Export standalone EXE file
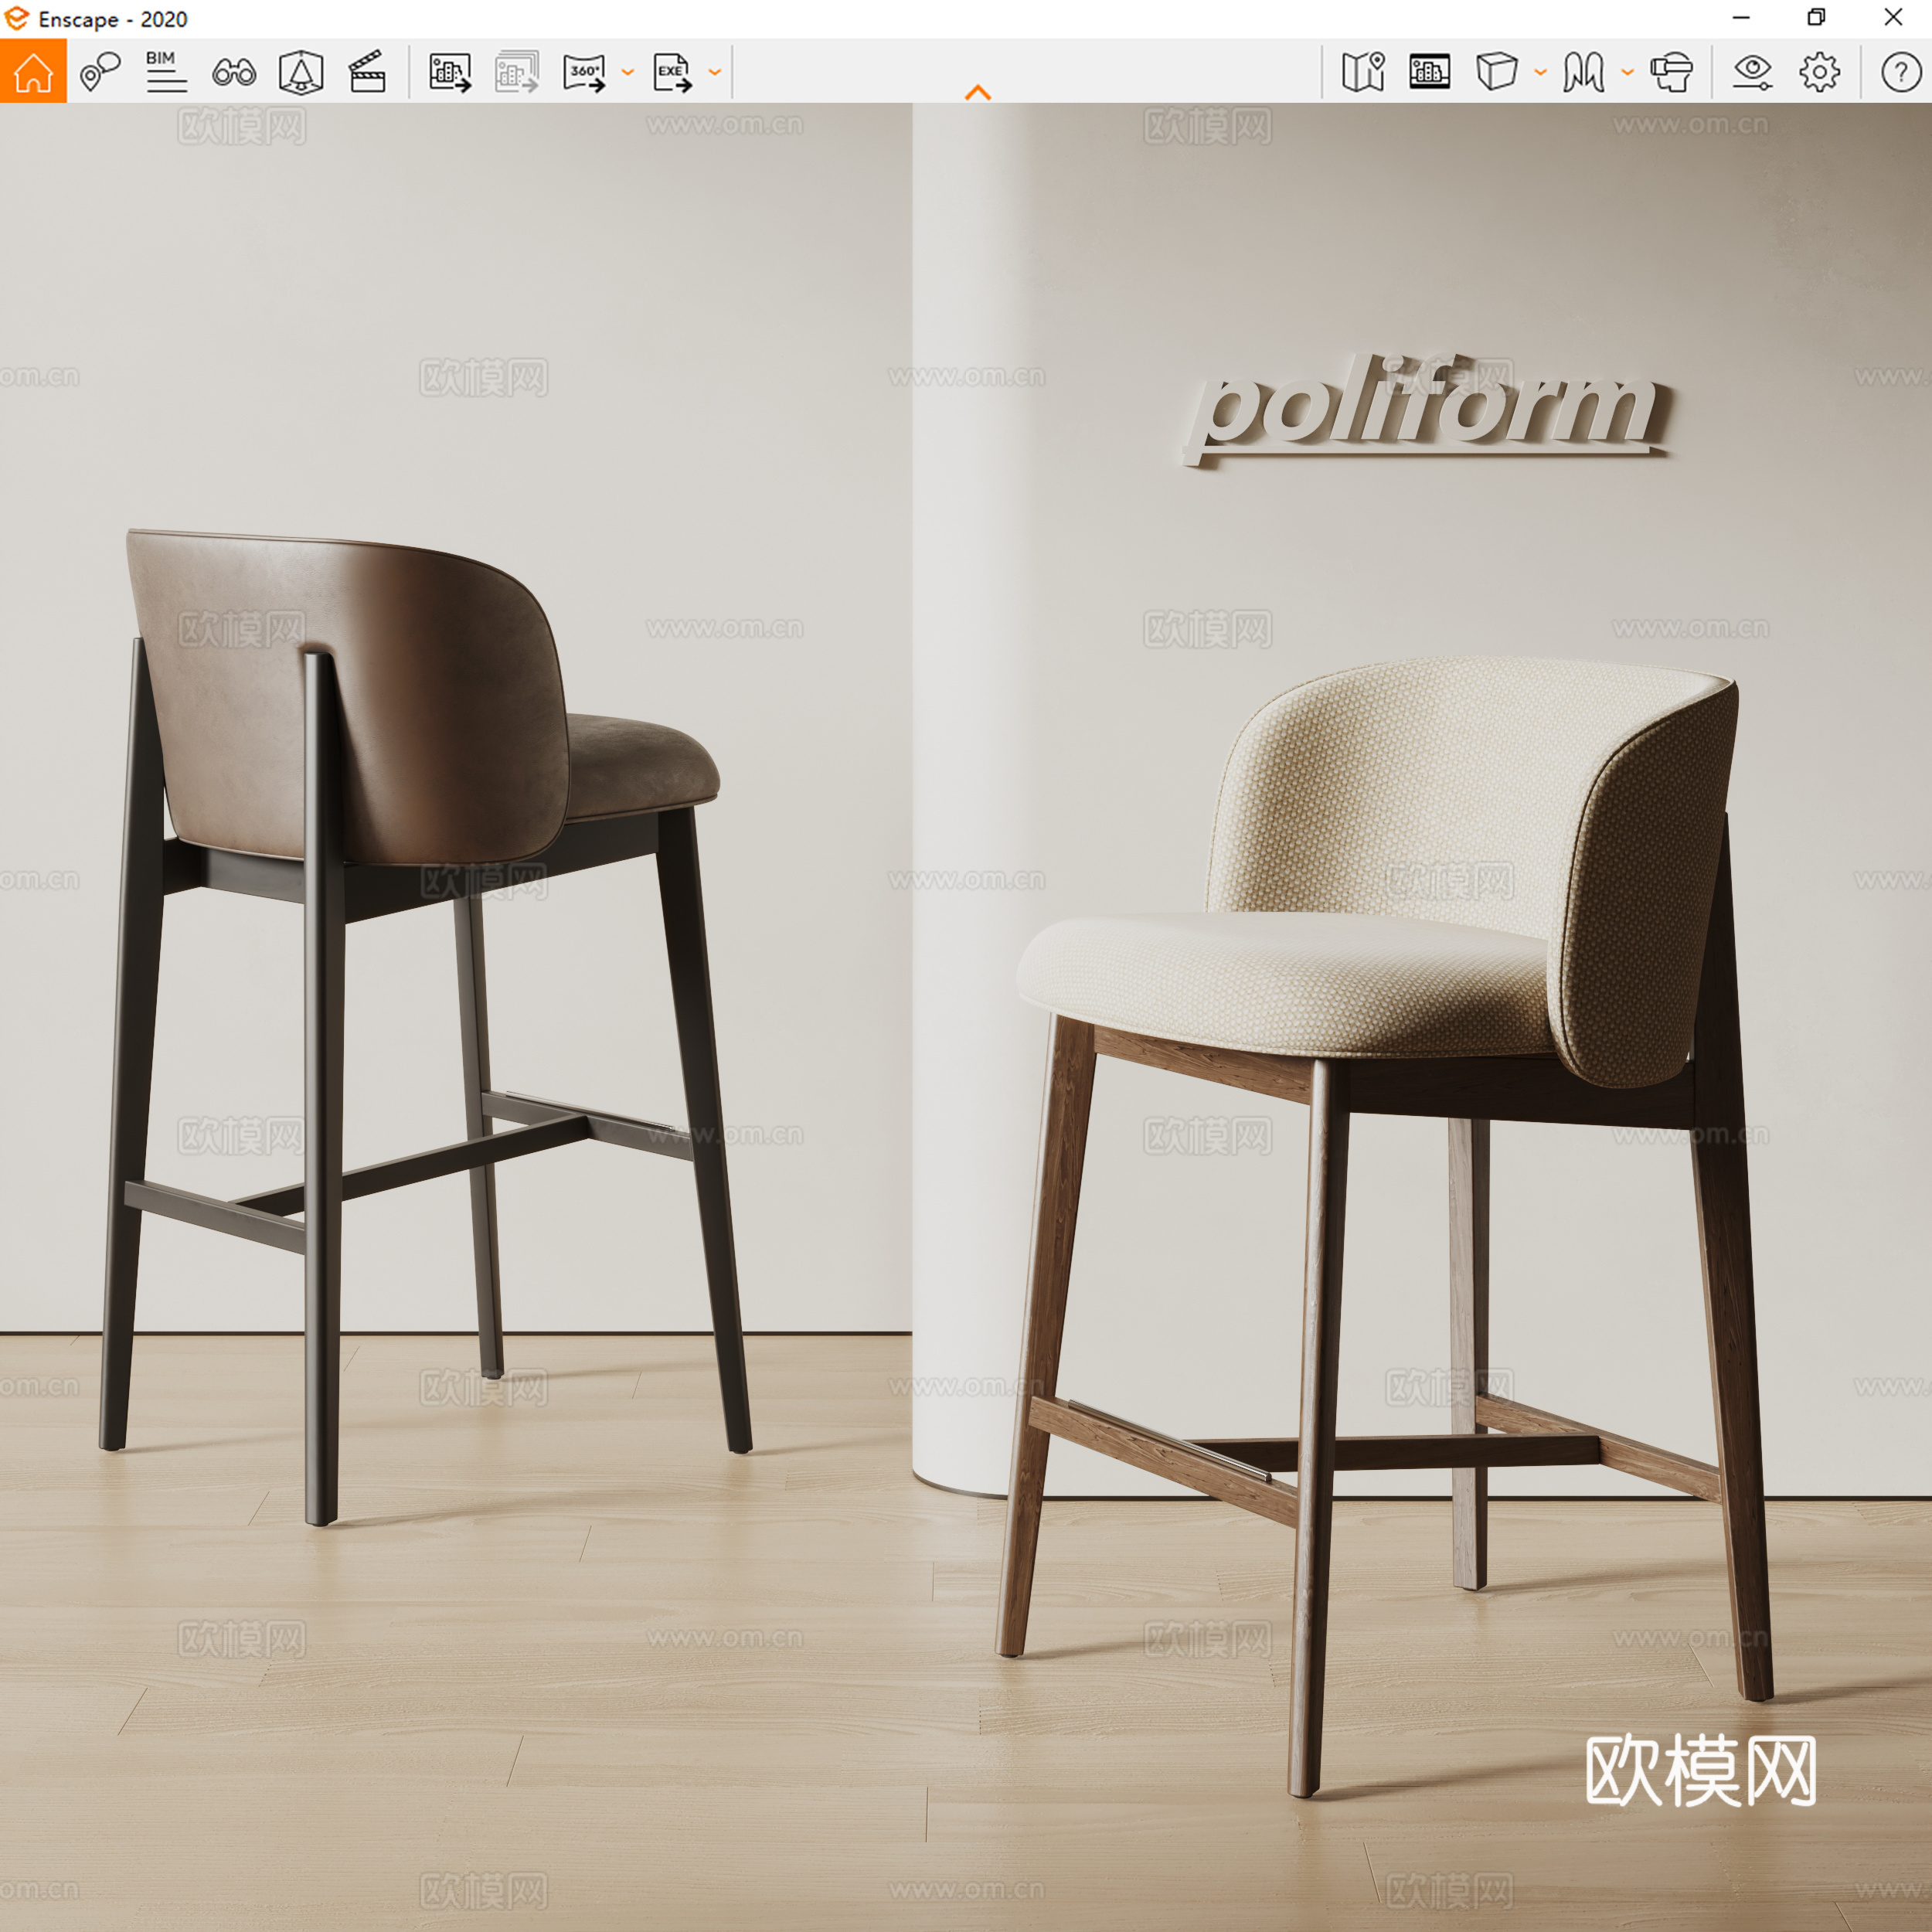The image size is (1932, 1932). coord(672,72)
